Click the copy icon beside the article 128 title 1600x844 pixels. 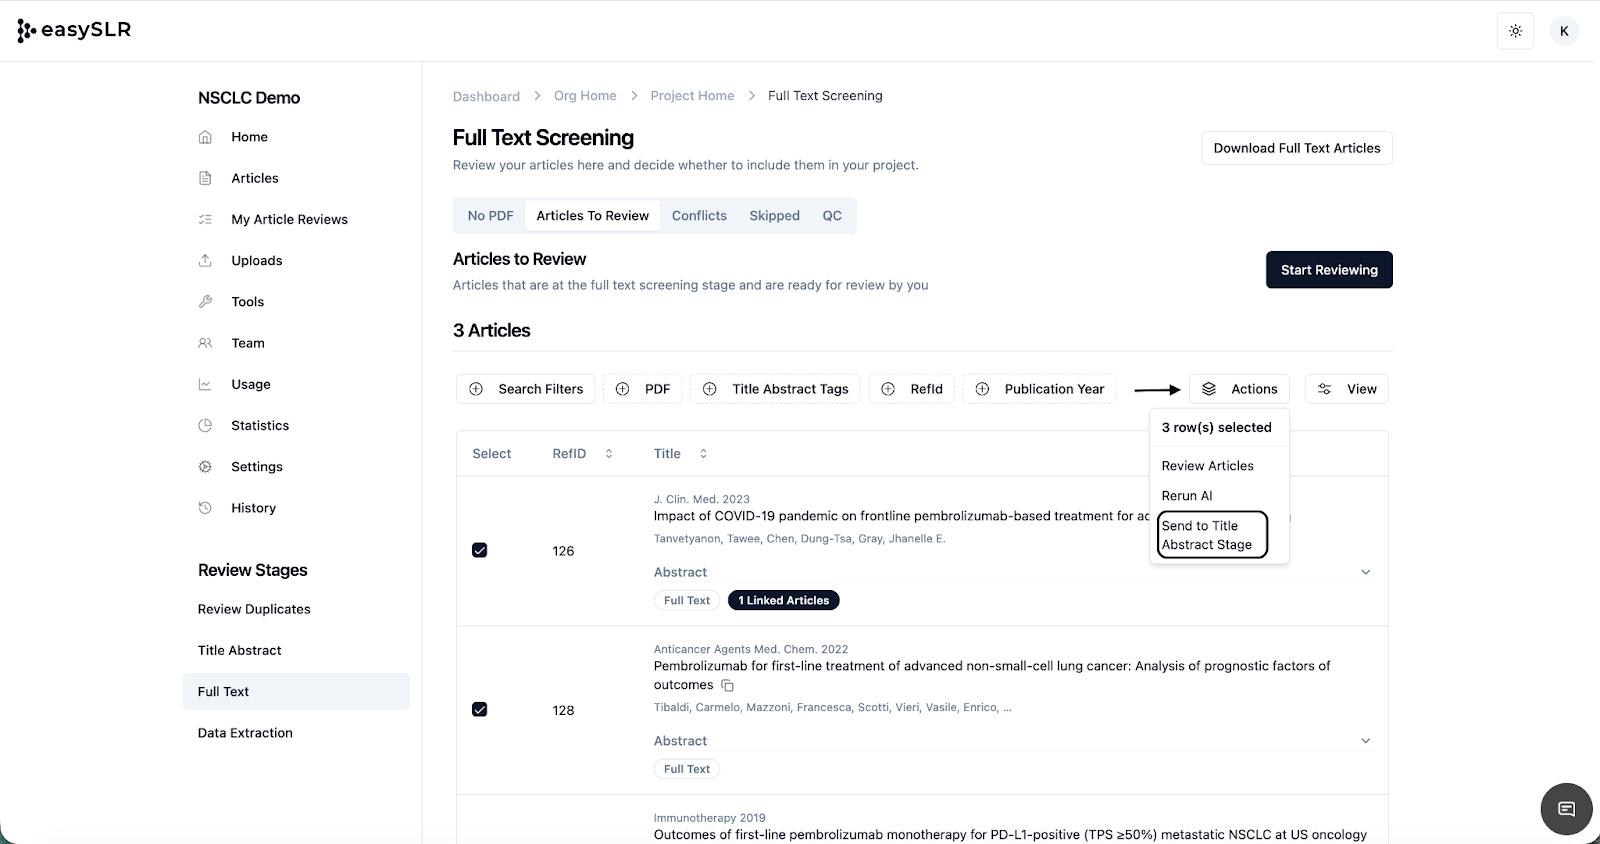click(x=728, y=686)
